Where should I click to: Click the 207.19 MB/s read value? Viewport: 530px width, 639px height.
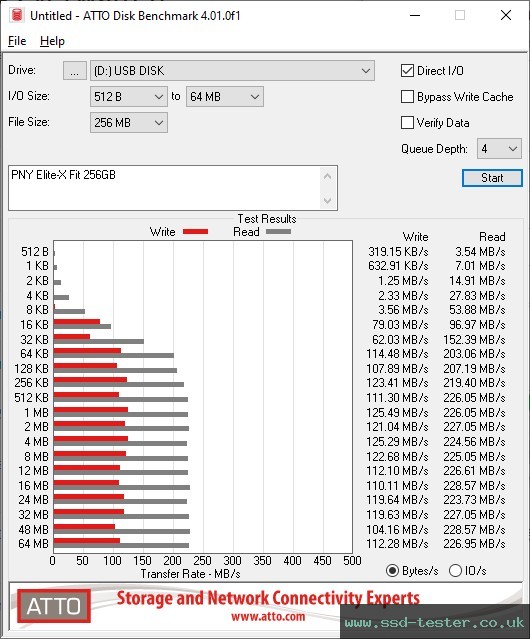474,368
